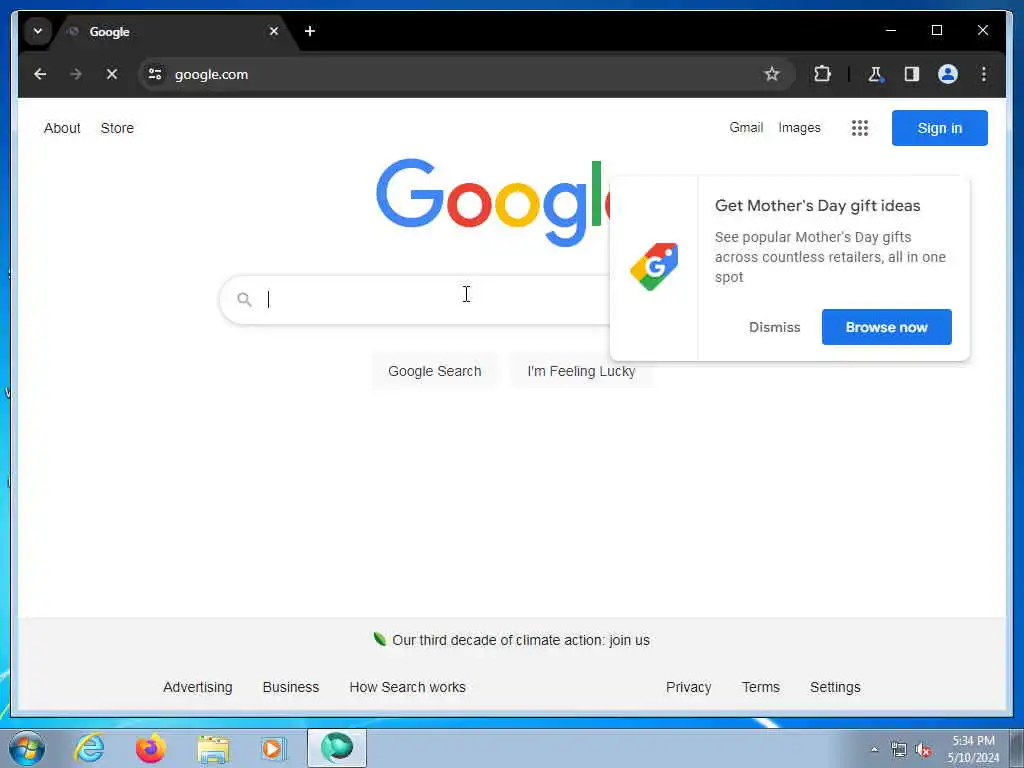The width and height of the screenshot is (1024, 768).
Task: Open Windows Explorer from taskbar
Action: point(213,748)
